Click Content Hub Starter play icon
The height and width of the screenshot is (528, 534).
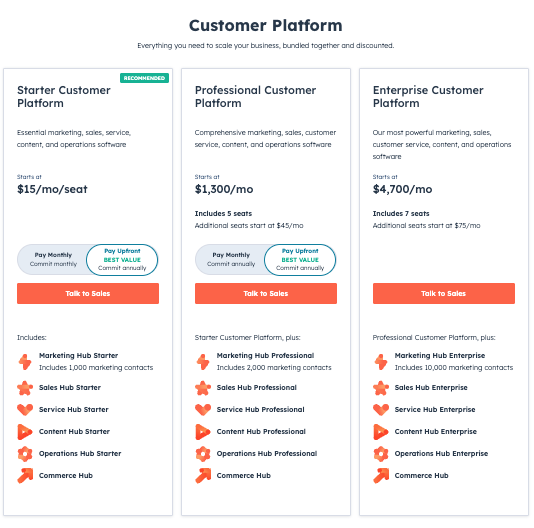coord(25,432)
